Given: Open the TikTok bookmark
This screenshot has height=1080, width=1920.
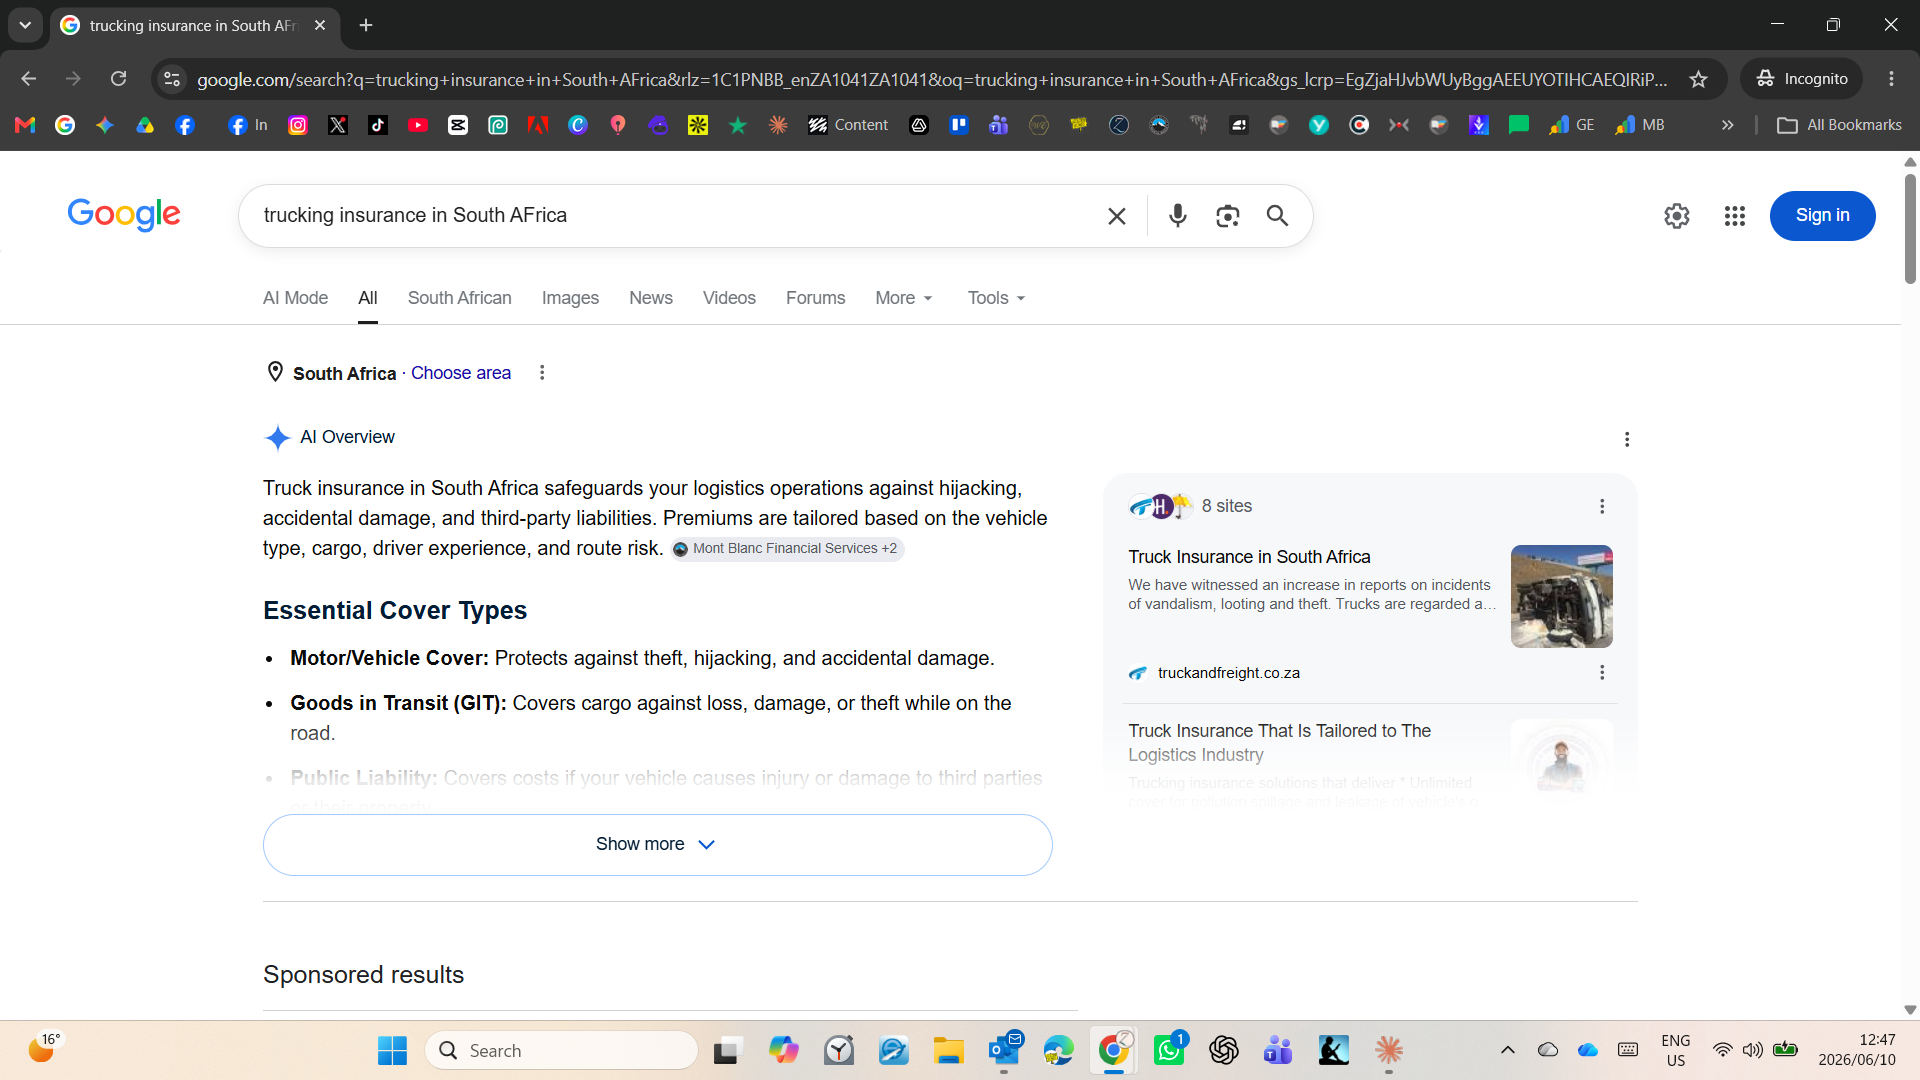Looking at the screenshot, I should tap(378, 125).
